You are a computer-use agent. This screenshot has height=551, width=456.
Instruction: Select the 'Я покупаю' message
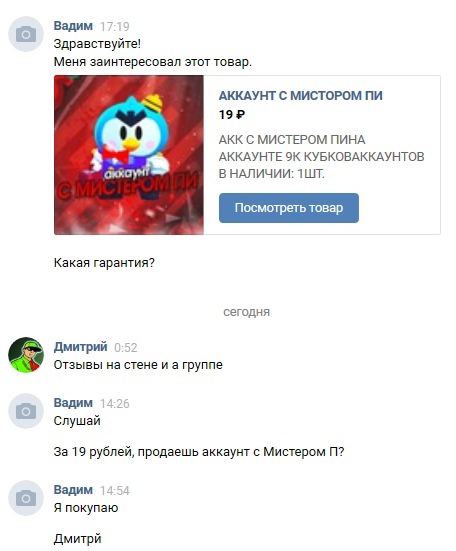click(86, 508)
